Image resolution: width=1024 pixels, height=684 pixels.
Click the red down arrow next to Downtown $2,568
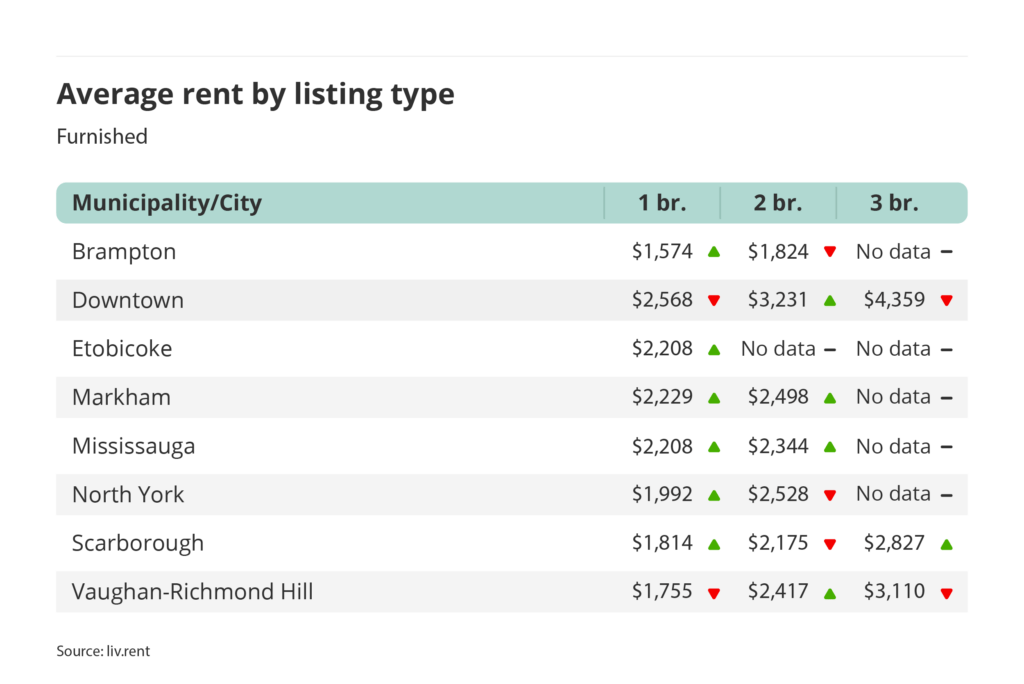pos(714,301)
